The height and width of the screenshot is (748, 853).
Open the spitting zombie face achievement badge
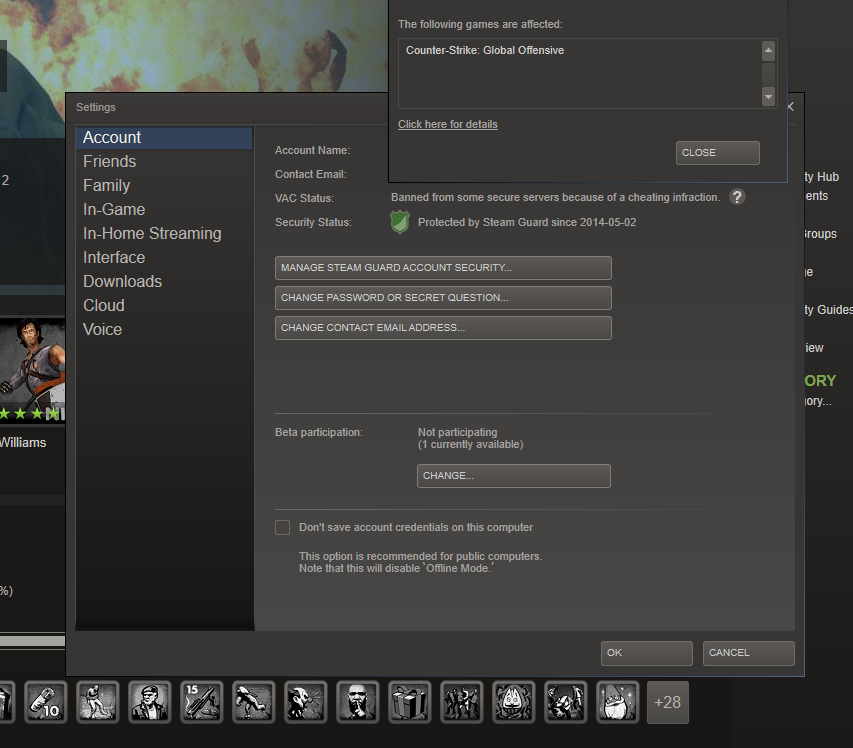[x=306, y=702]
